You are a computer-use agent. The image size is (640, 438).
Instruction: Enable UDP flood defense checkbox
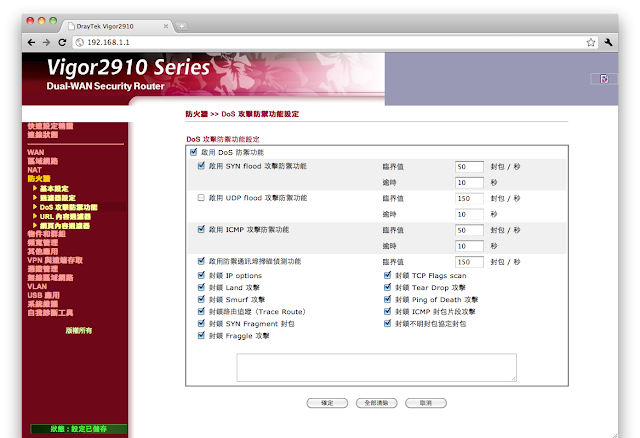[x=201, y=198]
